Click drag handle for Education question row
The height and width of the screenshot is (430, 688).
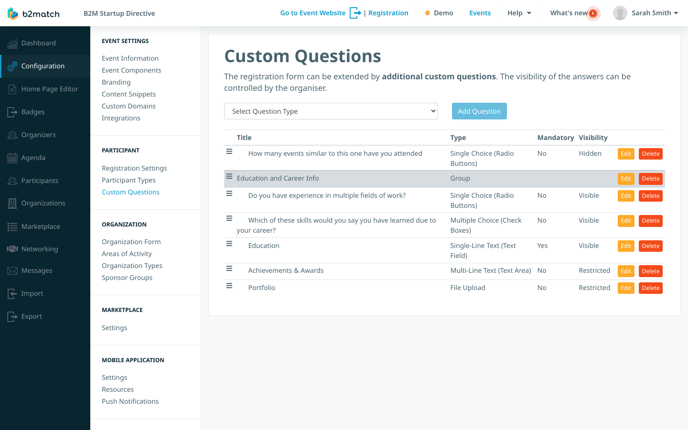tap(229, 244)
